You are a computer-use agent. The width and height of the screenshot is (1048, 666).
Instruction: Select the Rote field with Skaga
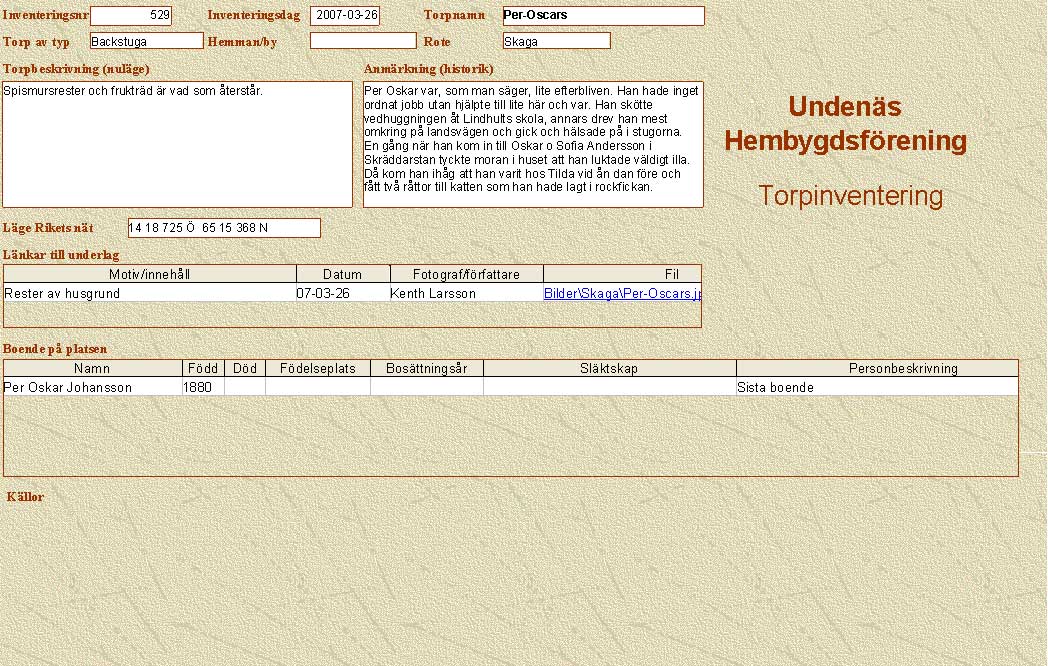556,41
